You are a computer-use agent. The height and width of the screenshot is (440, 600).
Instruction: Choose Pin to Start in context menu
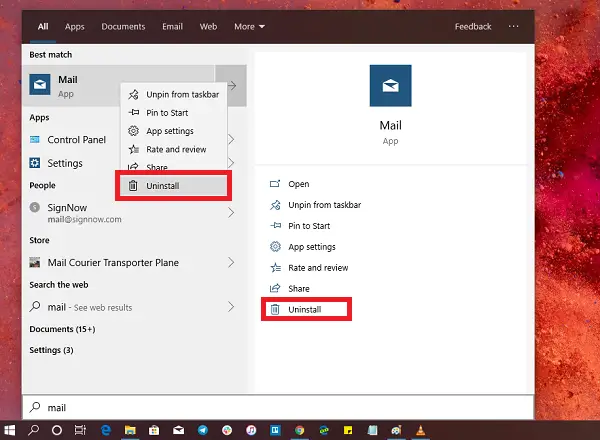174,113
